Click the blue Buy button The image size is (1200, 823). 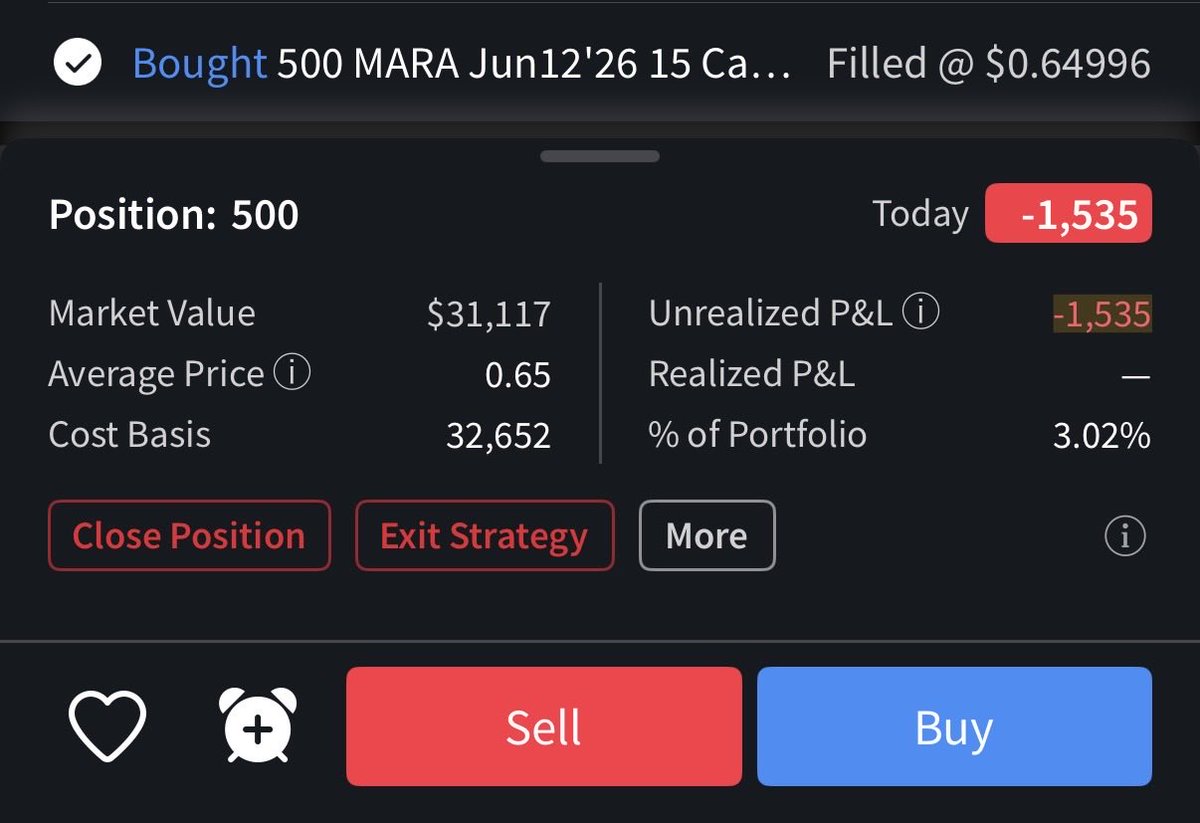coord(954,726)
